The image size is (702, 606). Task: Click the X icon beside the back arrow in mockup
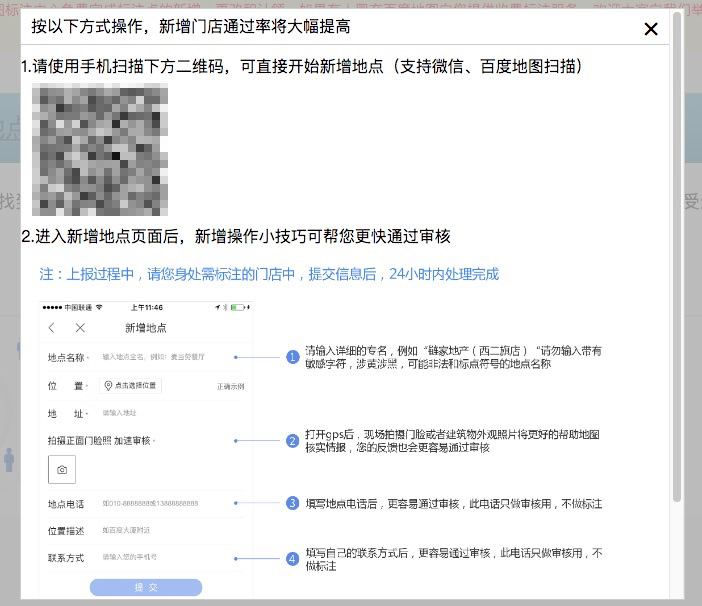click(x=80, y=328)
